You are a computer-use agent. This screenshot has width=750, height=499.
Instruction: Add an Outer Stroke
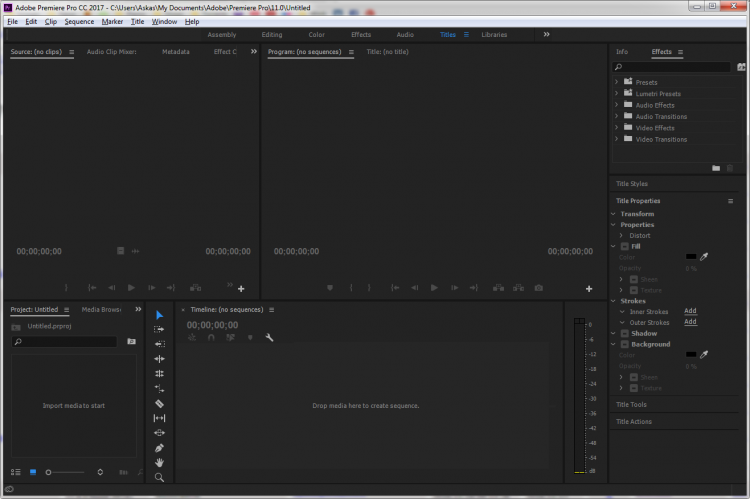tap(690, 322)
